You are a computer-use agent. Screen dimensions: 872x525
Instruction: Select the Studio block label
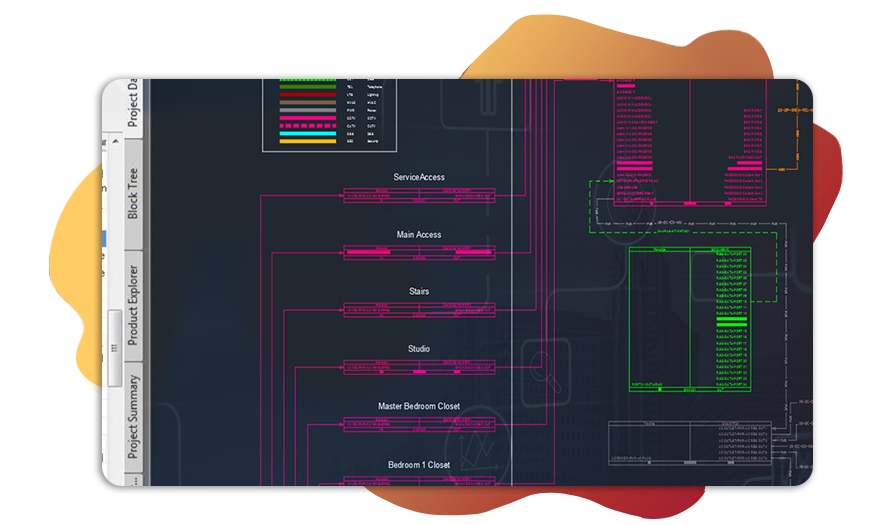419,349
